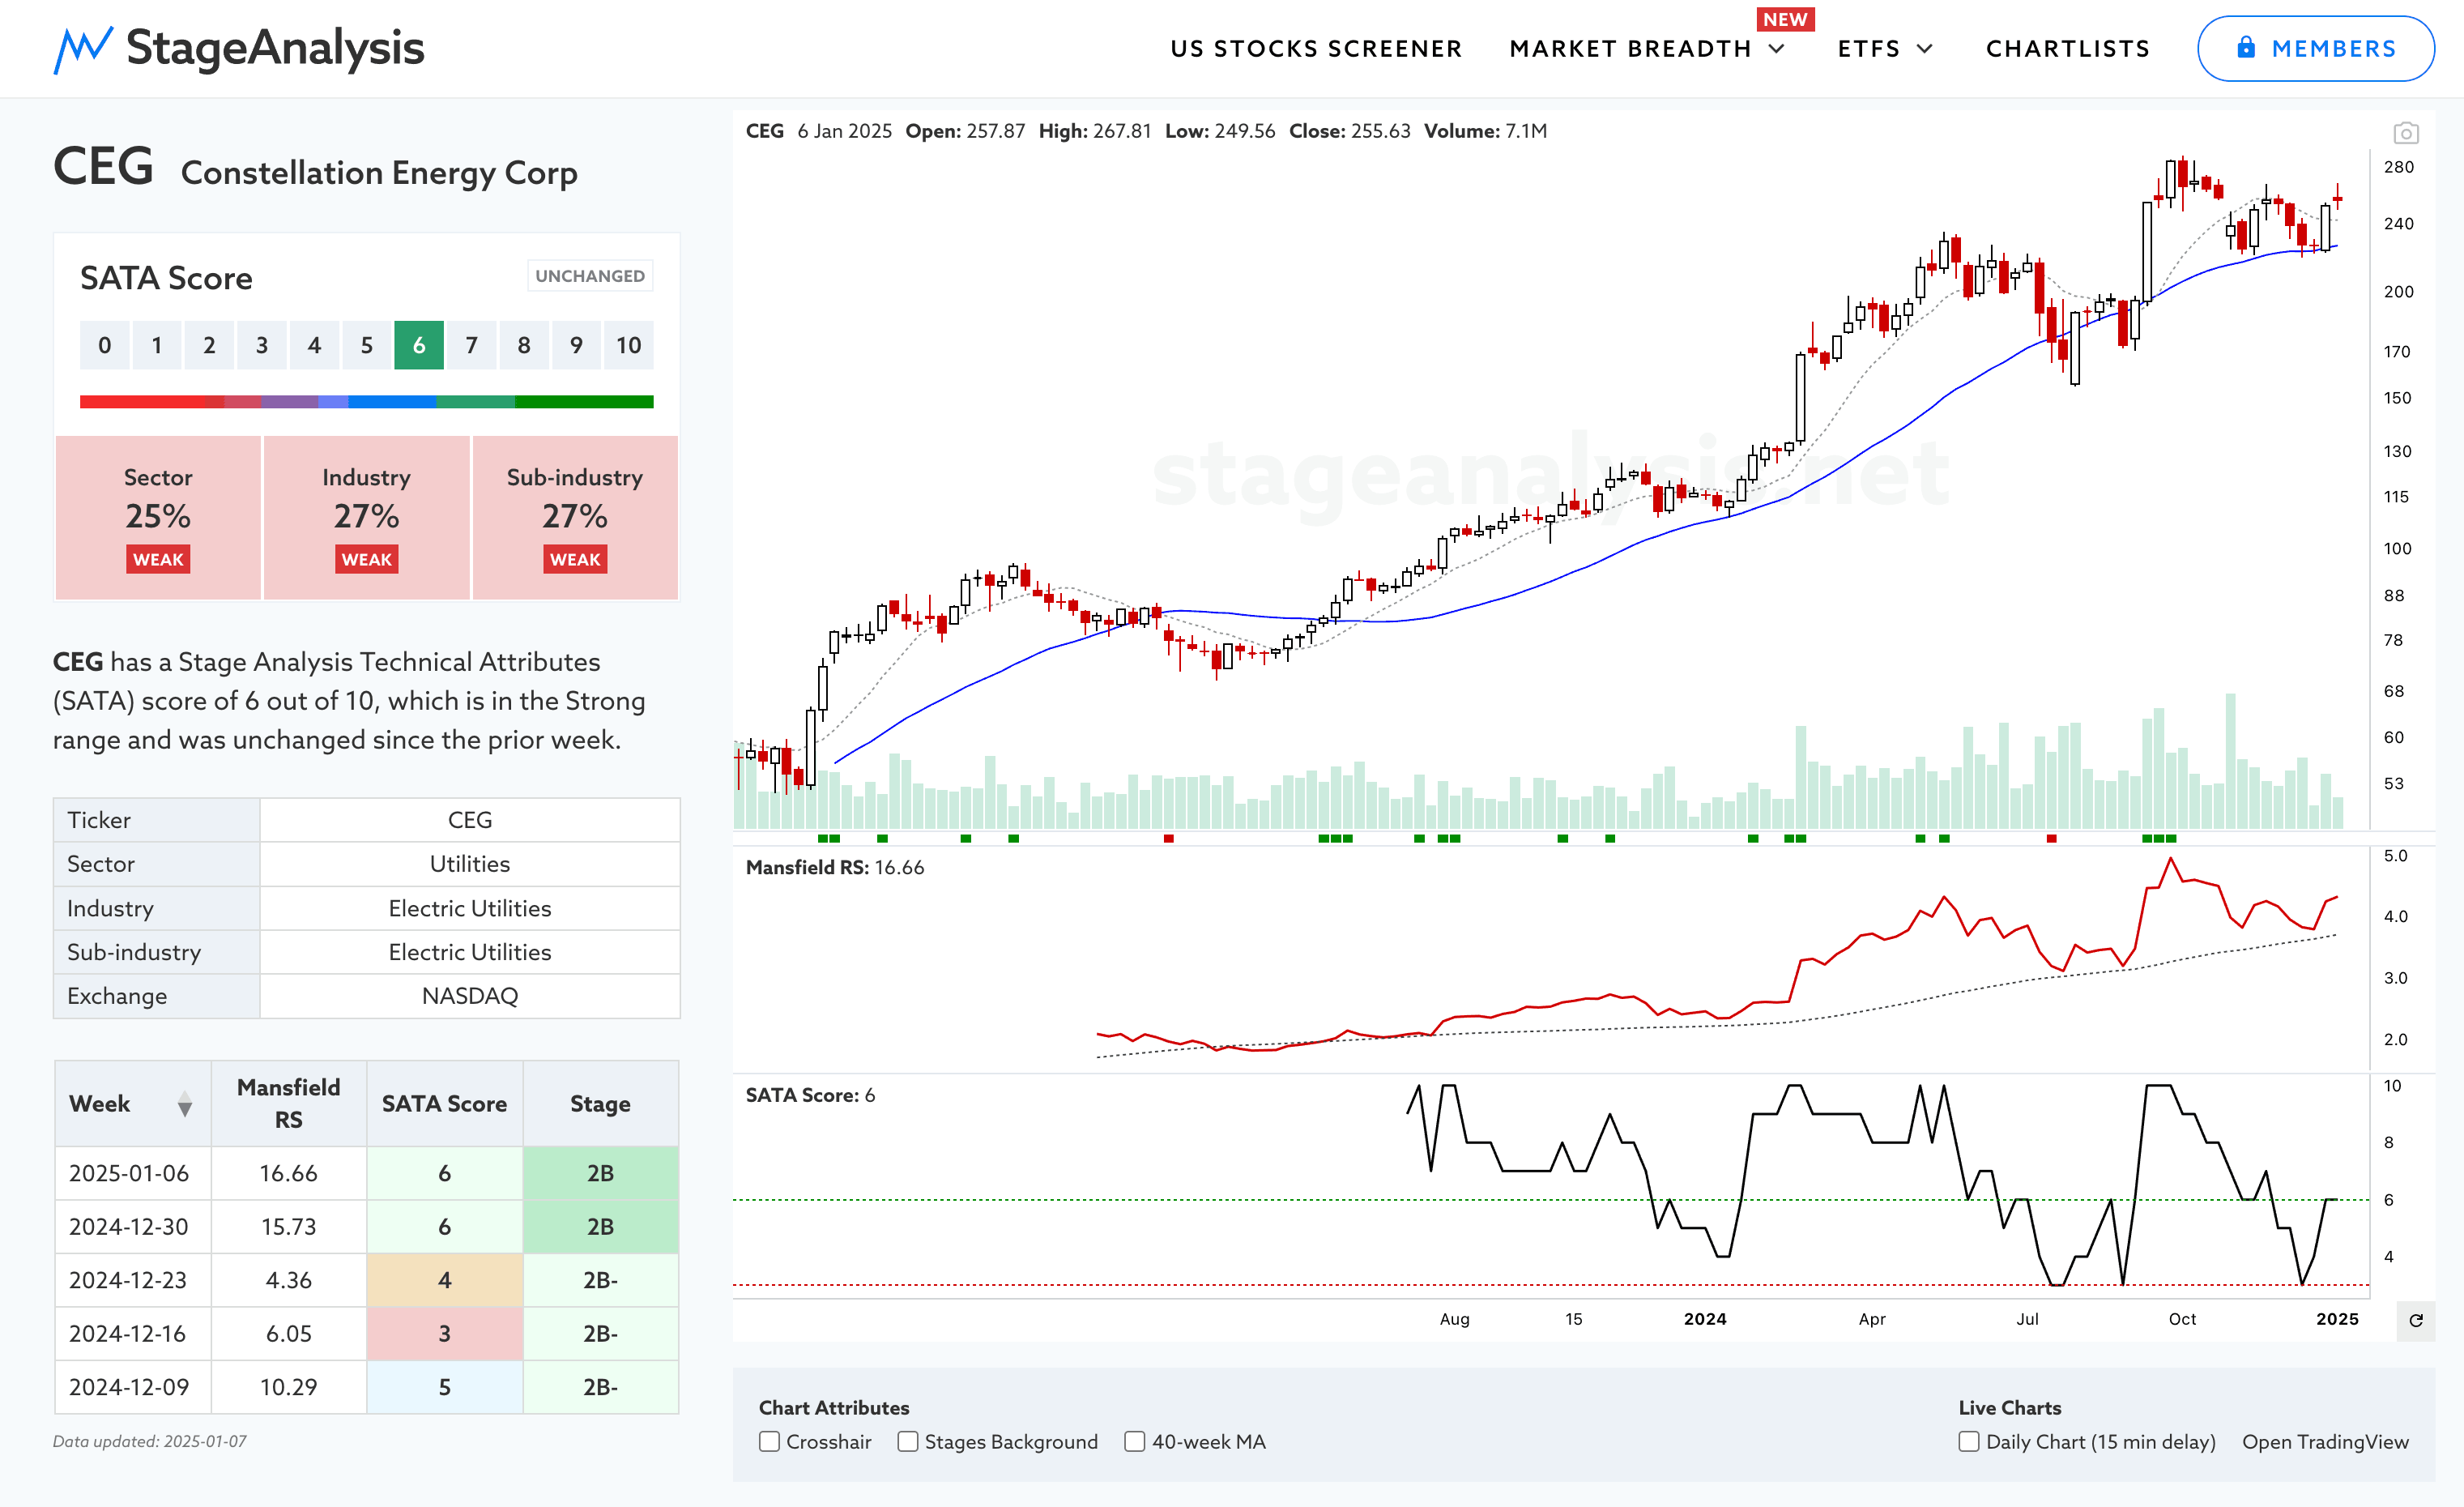Select SATA score box 0

point(105,345)
